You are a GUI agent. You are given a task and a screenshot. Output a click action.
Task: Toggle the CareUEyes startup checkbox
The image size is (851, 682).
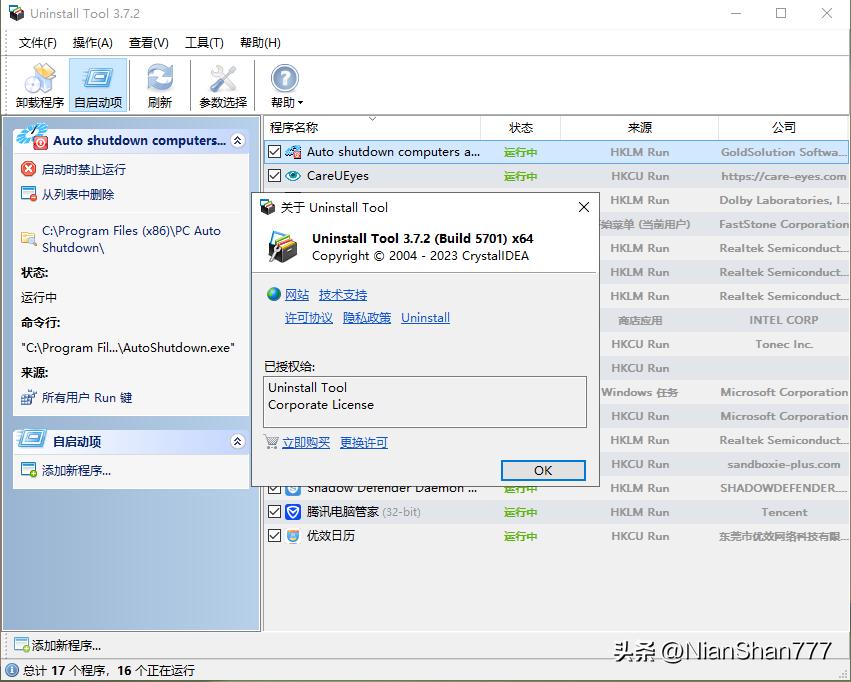coord(275,176)
